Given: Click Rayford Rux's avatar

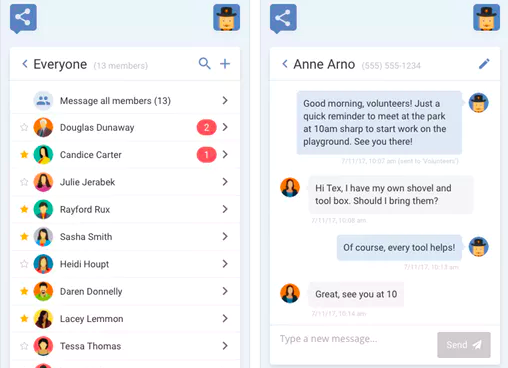Looking at the screenshot, I should pos(43,209).
